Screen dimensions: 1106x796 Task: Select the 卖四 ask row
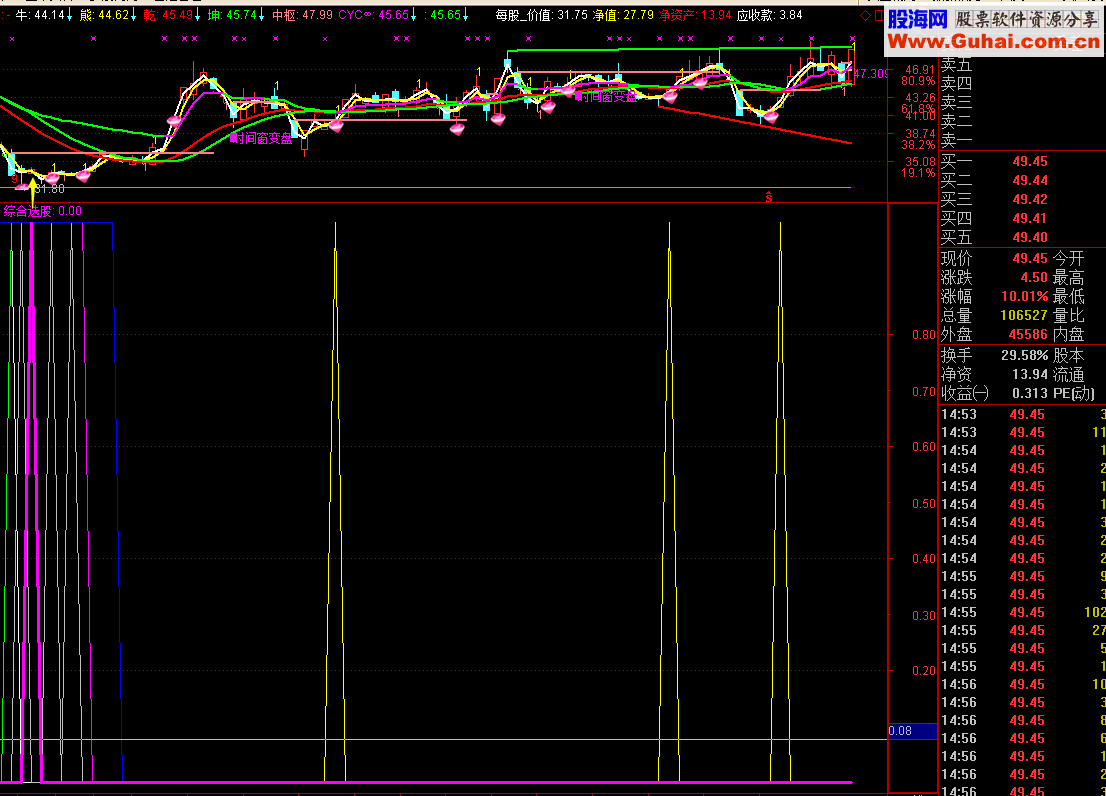click(x=1023, y=83)
